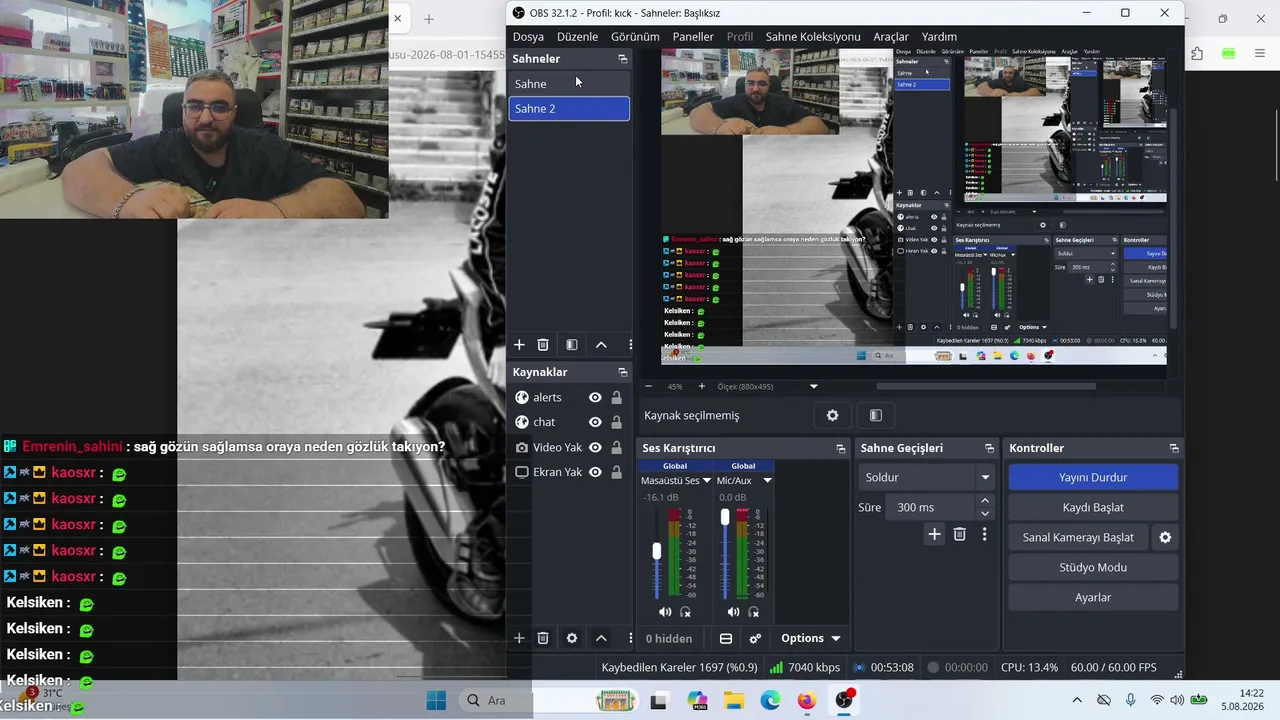The height and width of the screenshot is (720, 1280).
Task: Undock the Kontroller panel
Action: click(x=1174, y=448)
